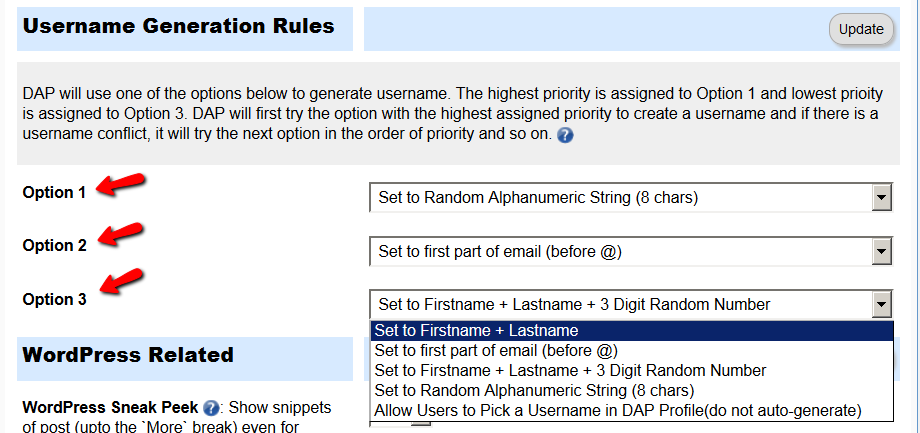Open the help icon after the priority description

(x=564, y=136)
